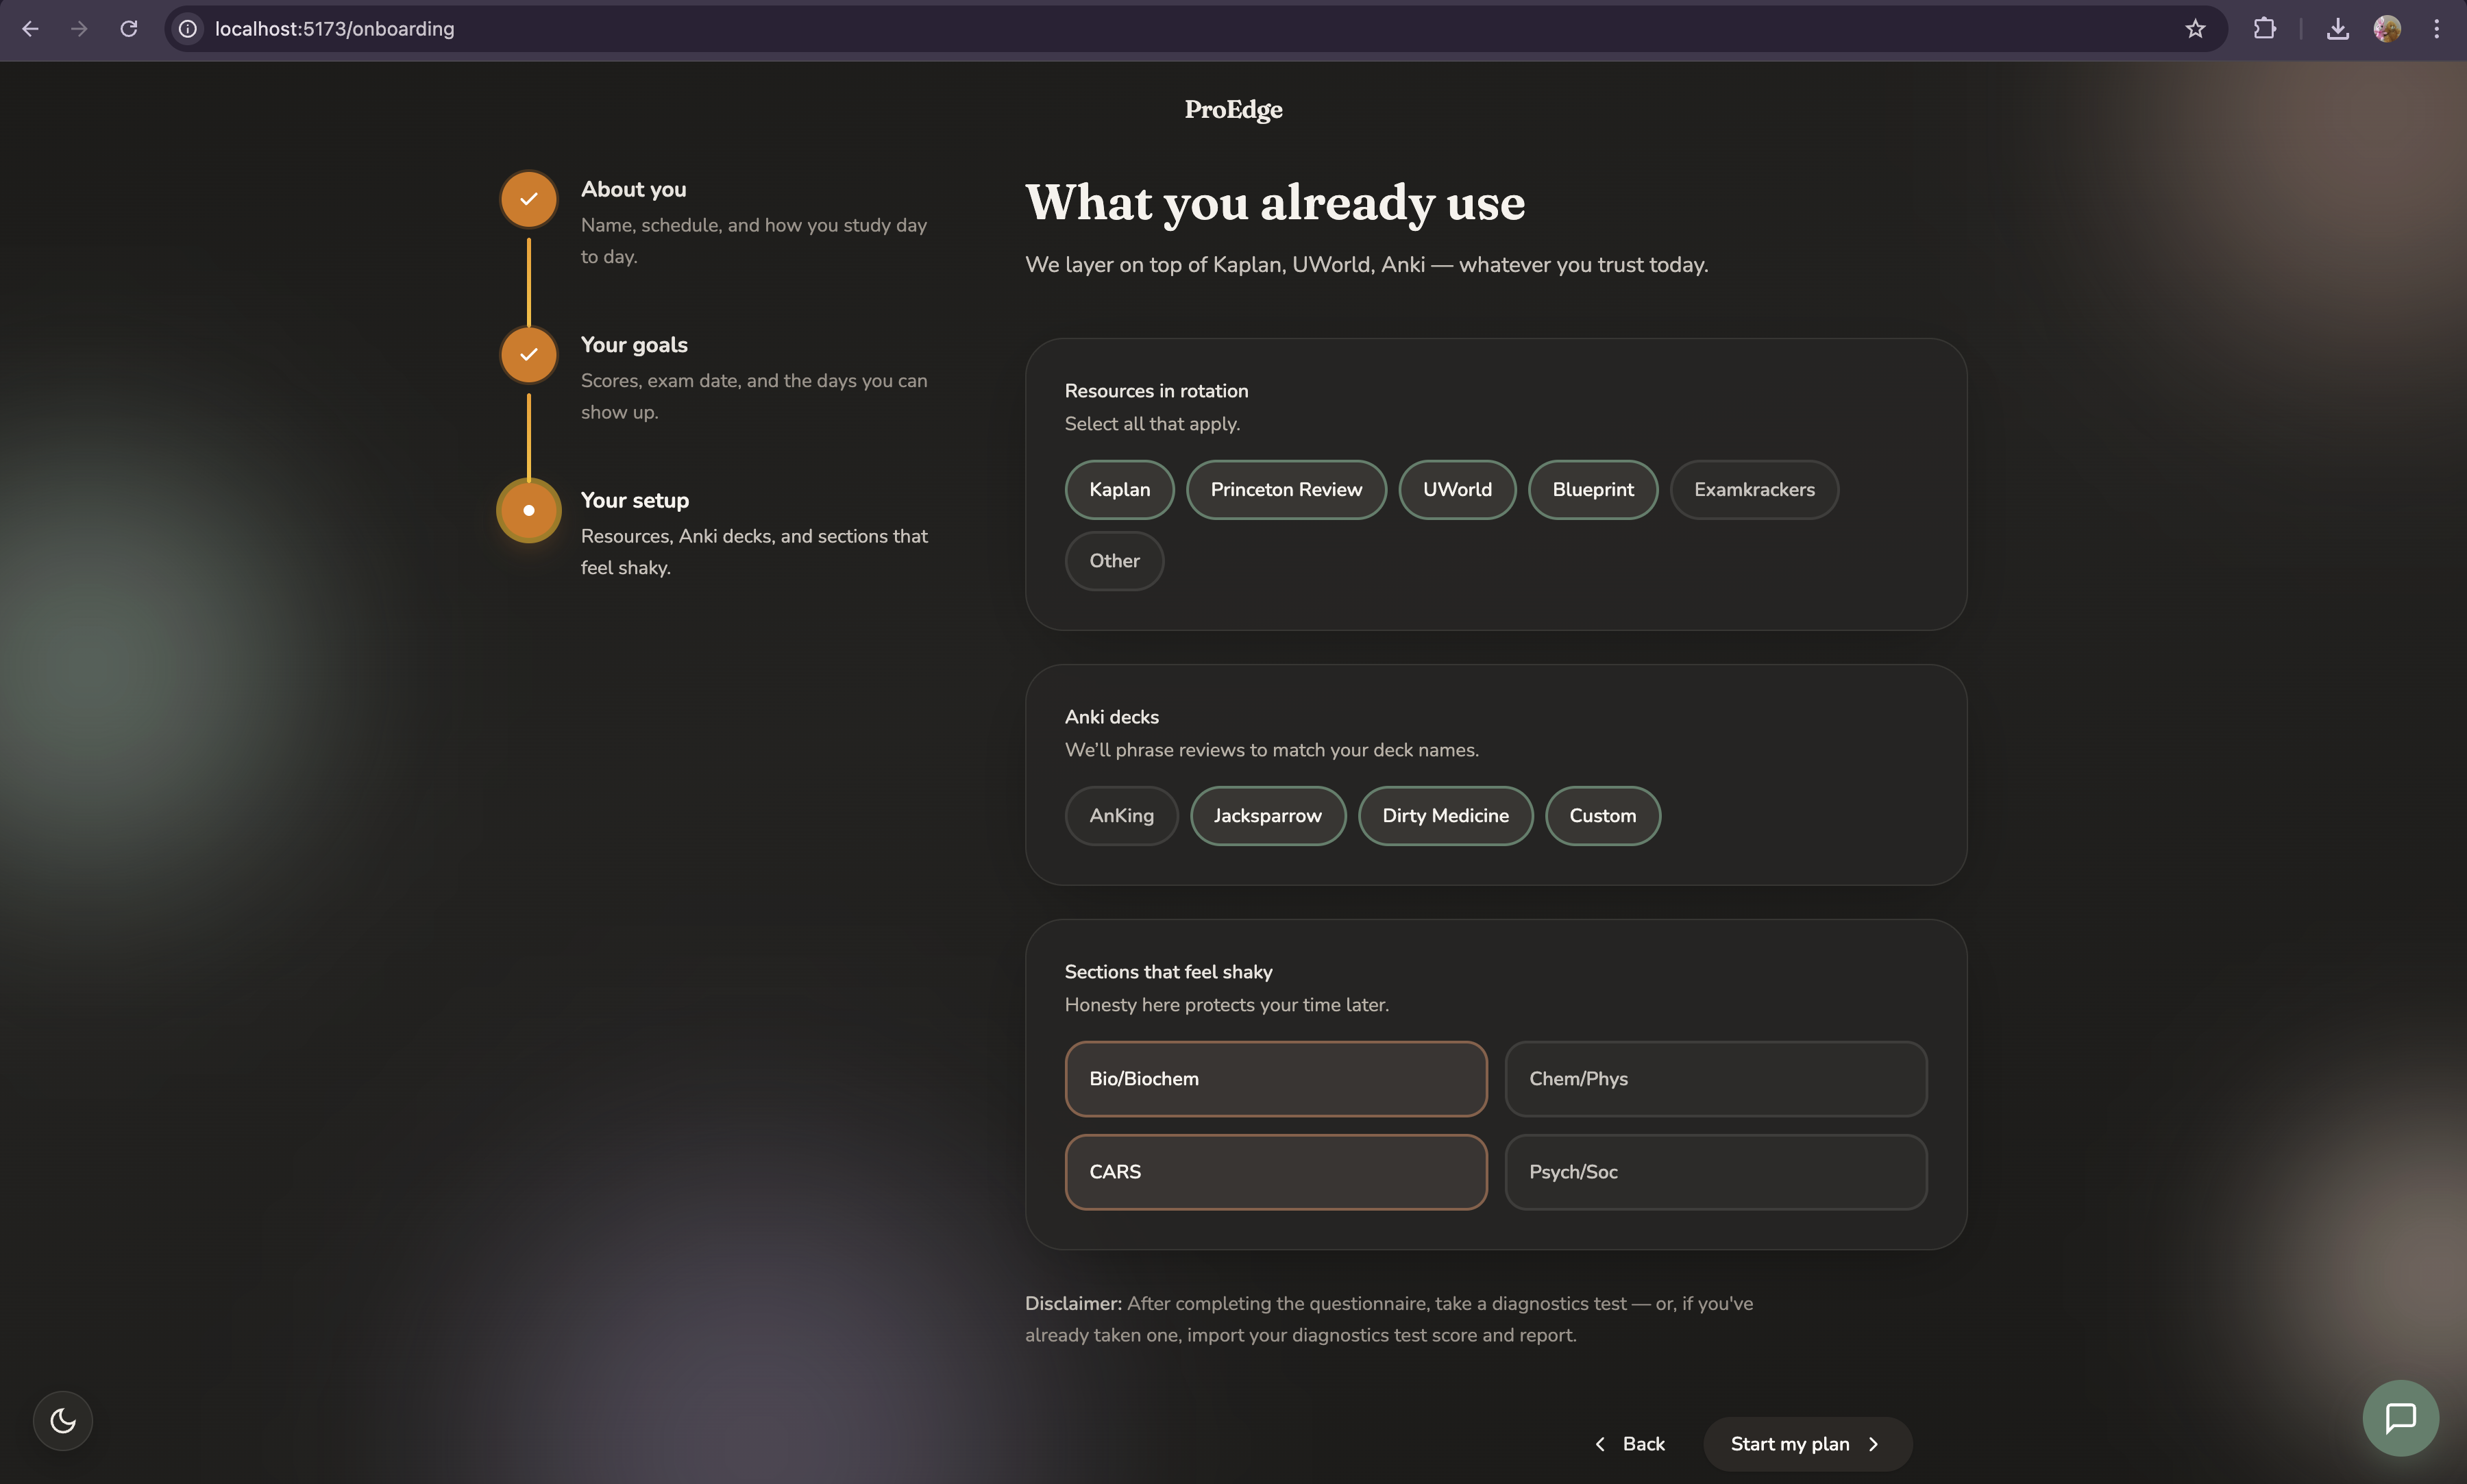Enable the AnKing deck chip
The height and width of the screenshot is (1484, 2467).
[x=1121, y=815]
